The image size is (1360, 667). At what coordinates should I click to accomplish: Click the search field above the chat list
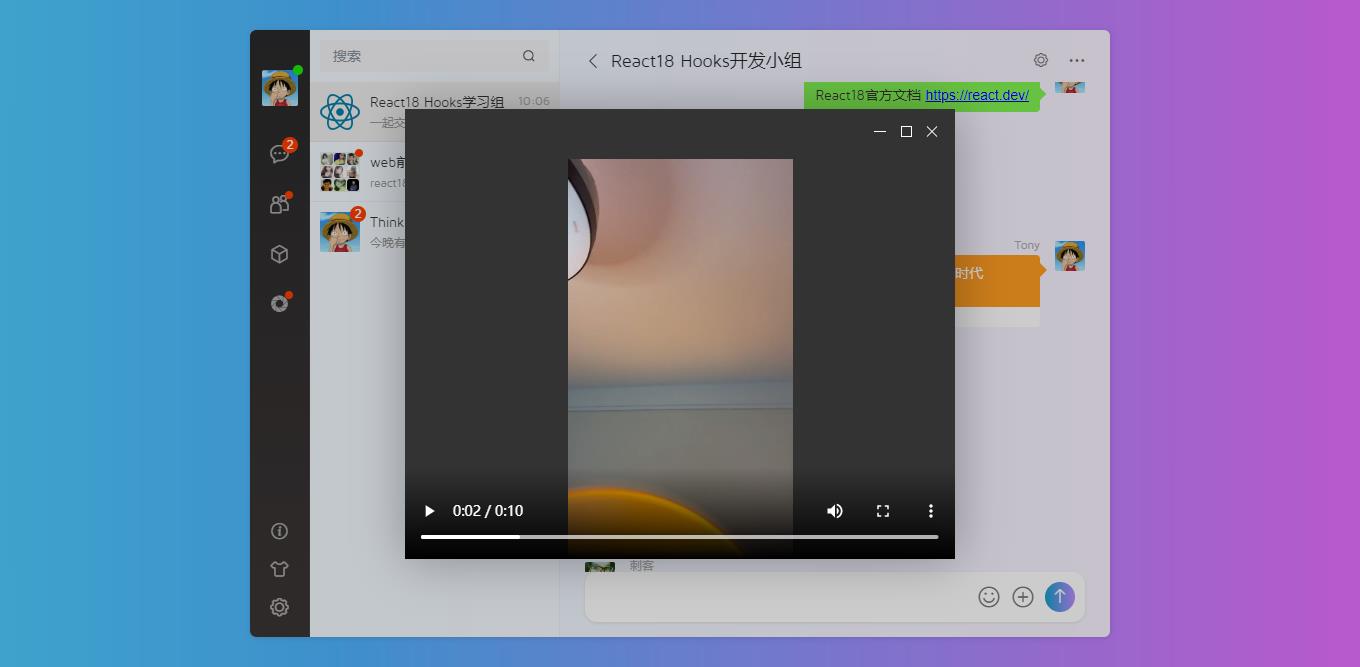coord(430,56)
